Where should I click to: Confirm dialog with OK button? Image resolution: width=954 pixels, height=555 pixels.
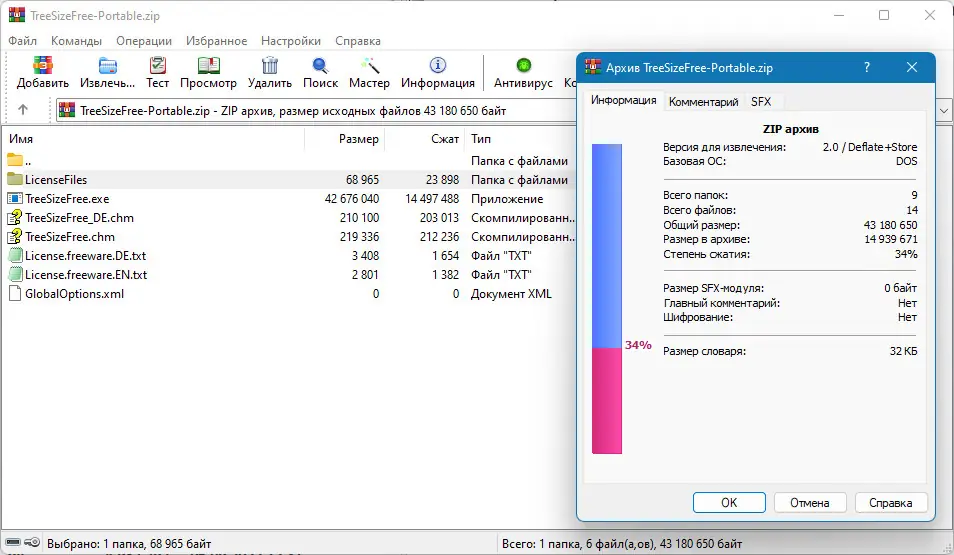(729, 503)
